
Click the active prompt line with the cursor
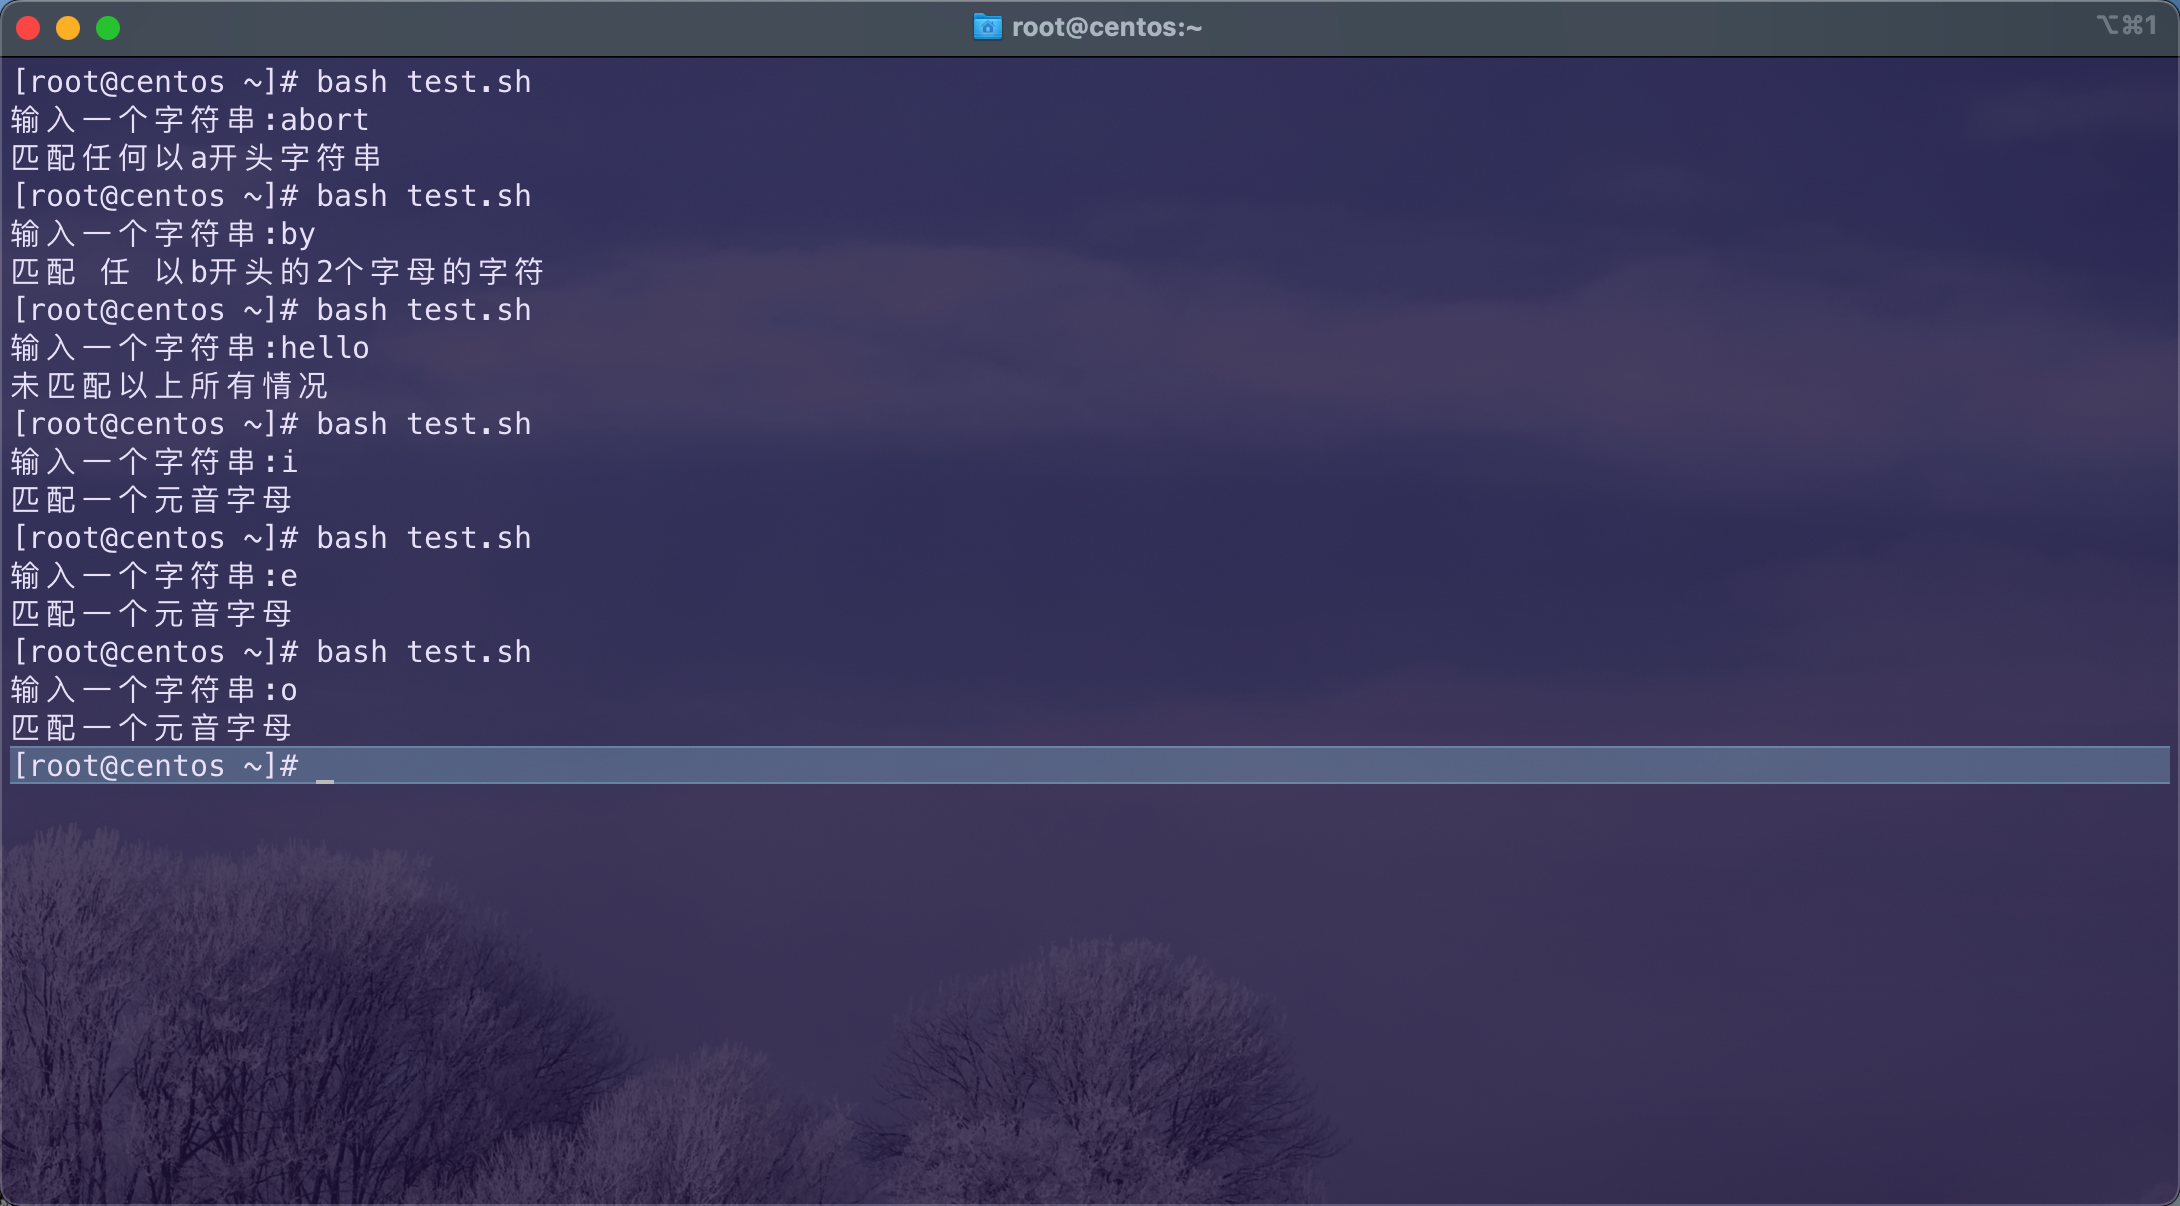(1090, 765)
